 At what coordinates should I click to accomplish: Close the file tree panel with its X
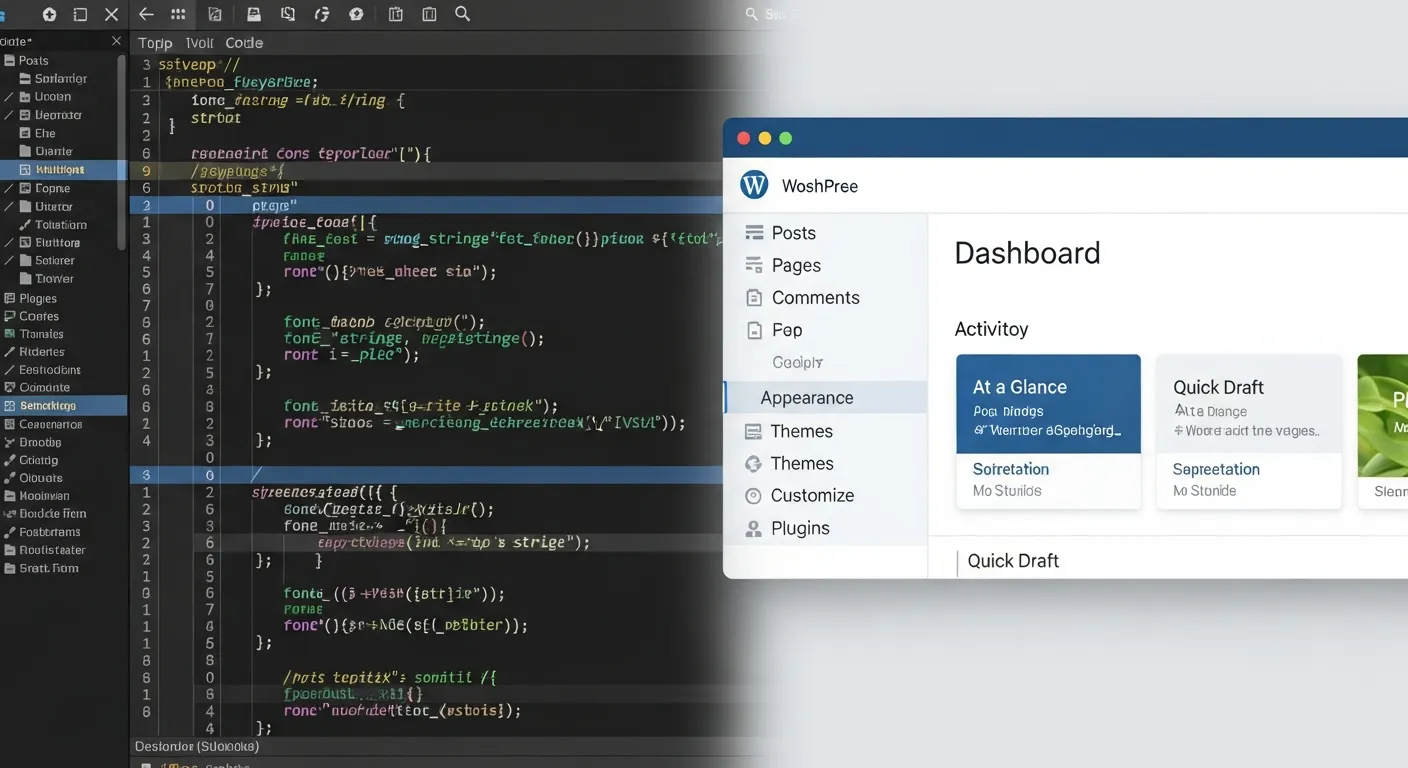click(x=116, y=41)
